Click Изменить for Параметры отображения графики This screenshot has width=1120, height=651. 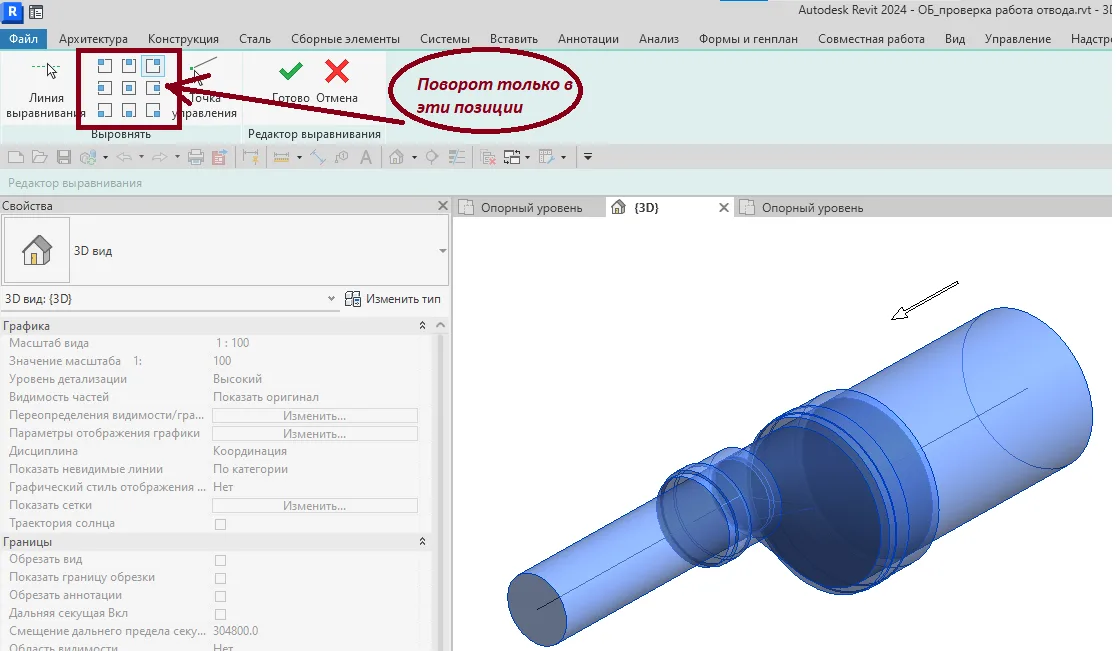point(314,434)
